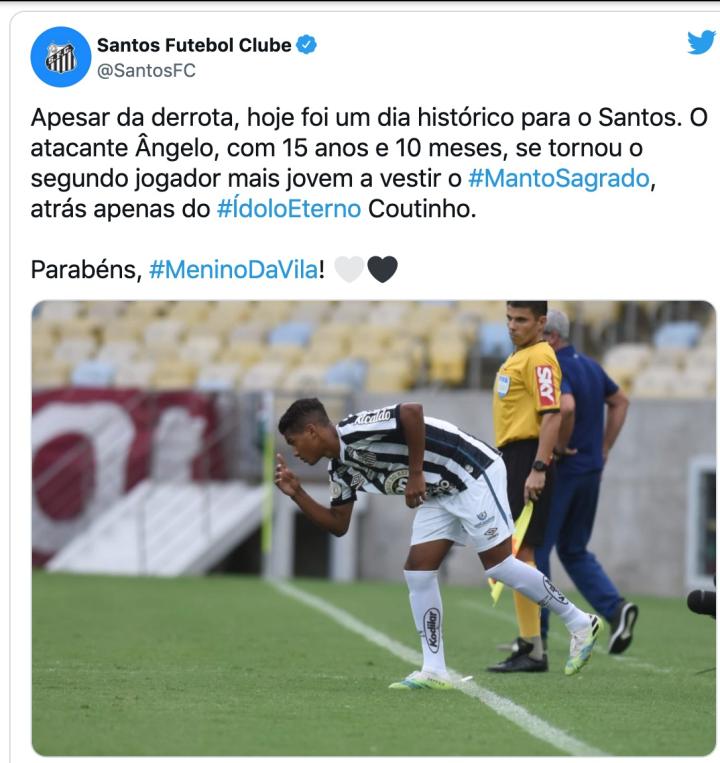Click the black heart emoji
This screenshot has height=763, width=720.
tap(382, 269)
